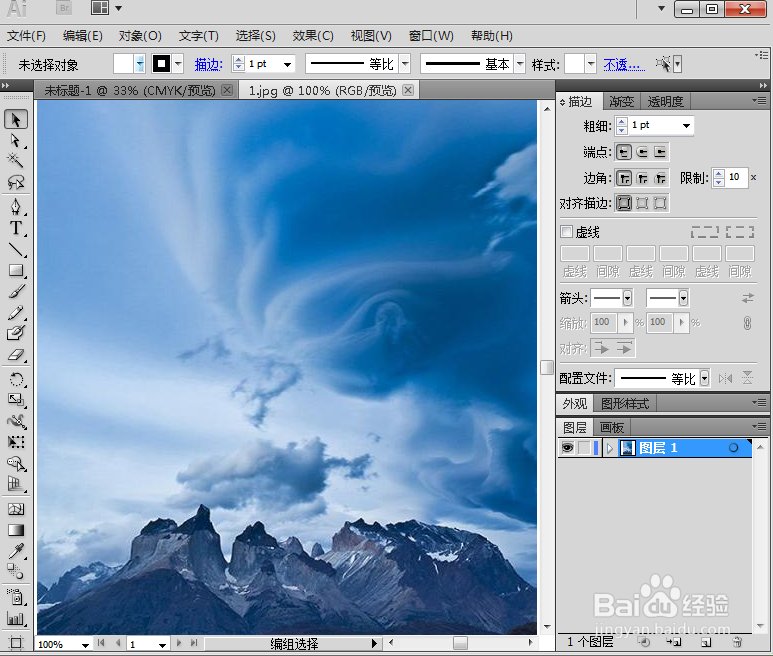Expand the 图层 1 layer disclosure triangle

(x=610, y=448)
